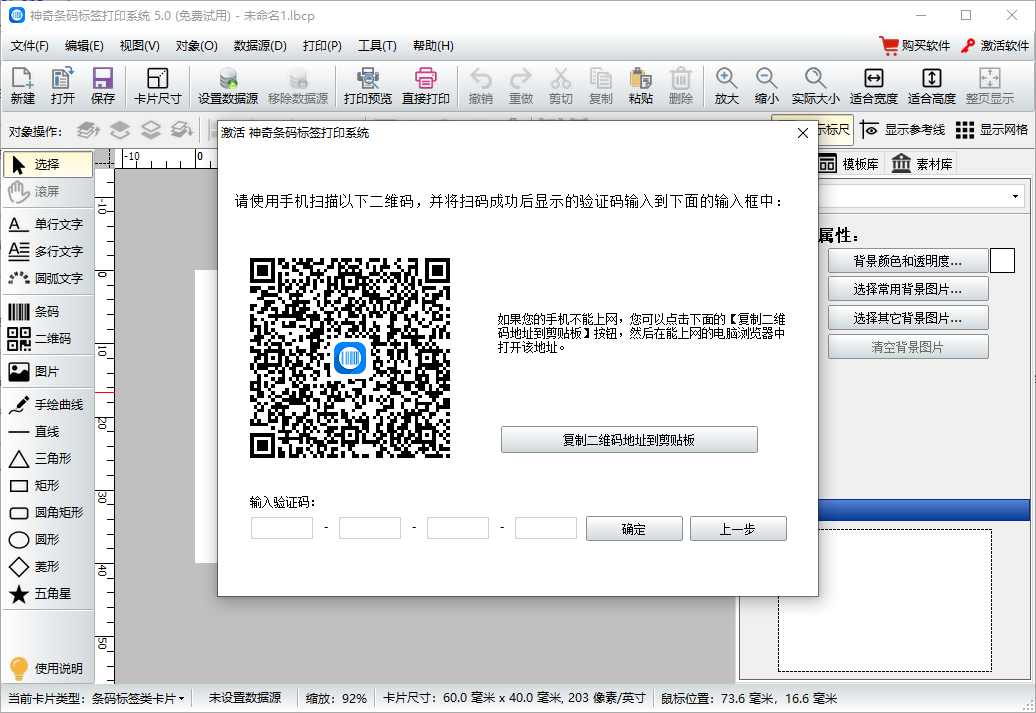Viewport: 1036px width, 713px height.
Task: Draw a 圆角矩形 rounded rectangle
Action: point(48,513)
